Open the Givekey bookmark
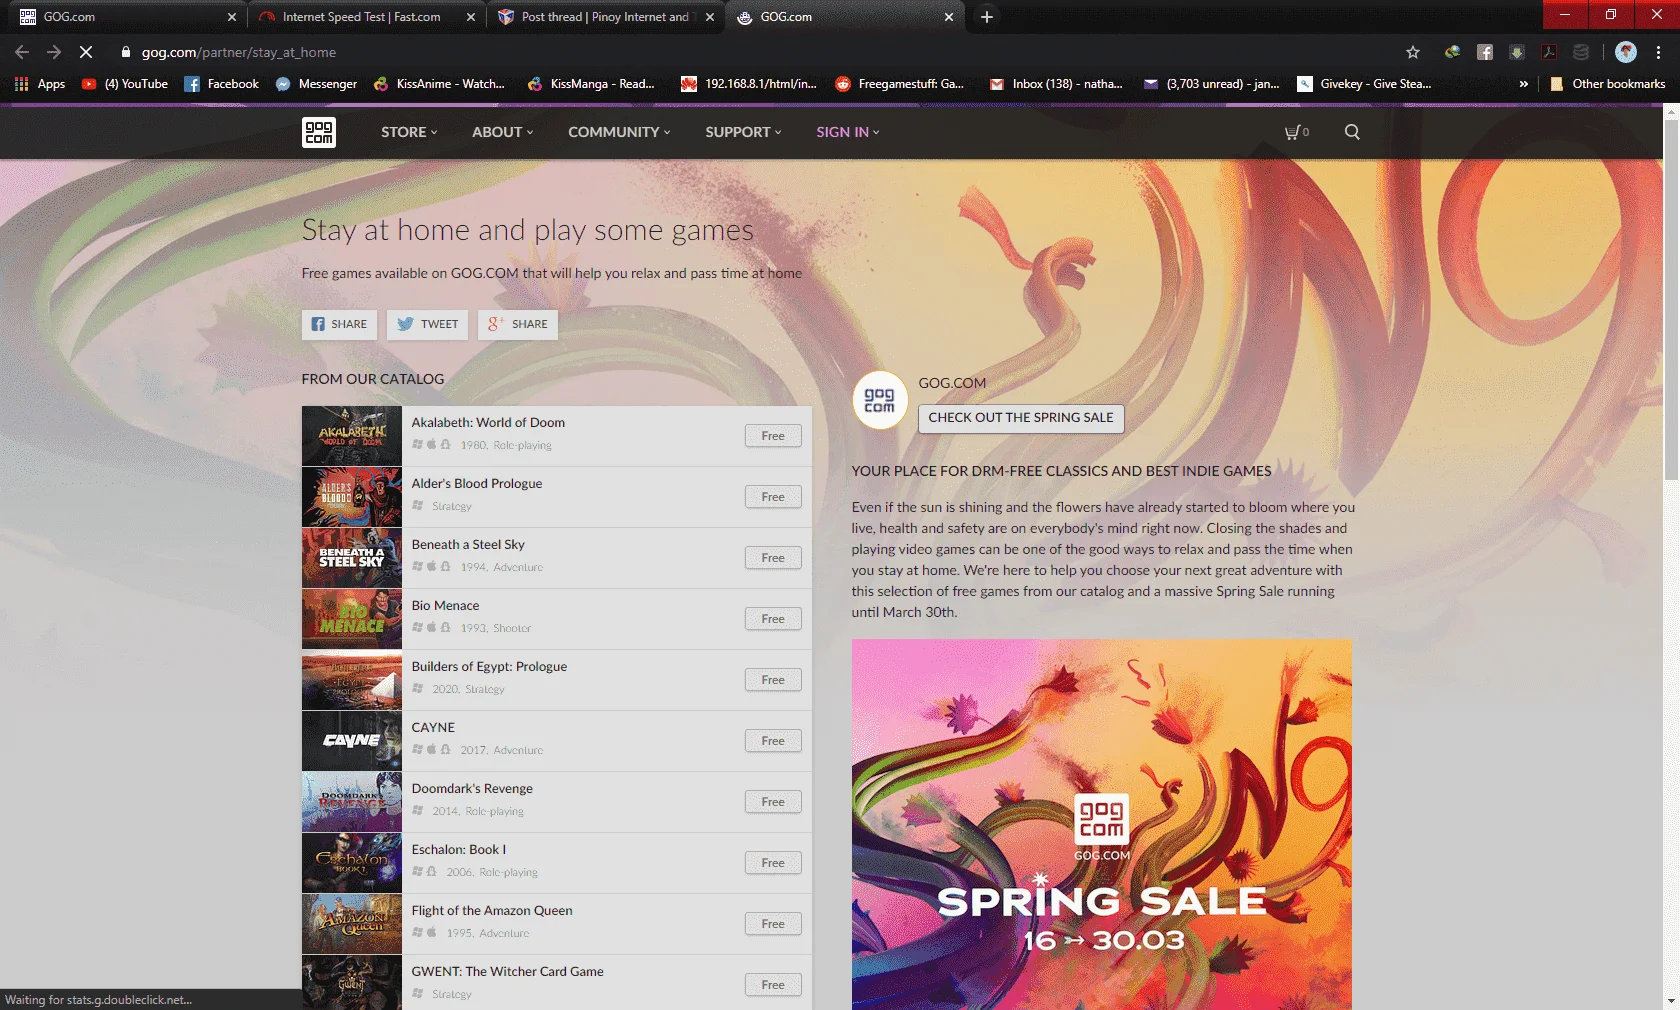This screenshot has width=1680, height=1010. (1364, 84)
